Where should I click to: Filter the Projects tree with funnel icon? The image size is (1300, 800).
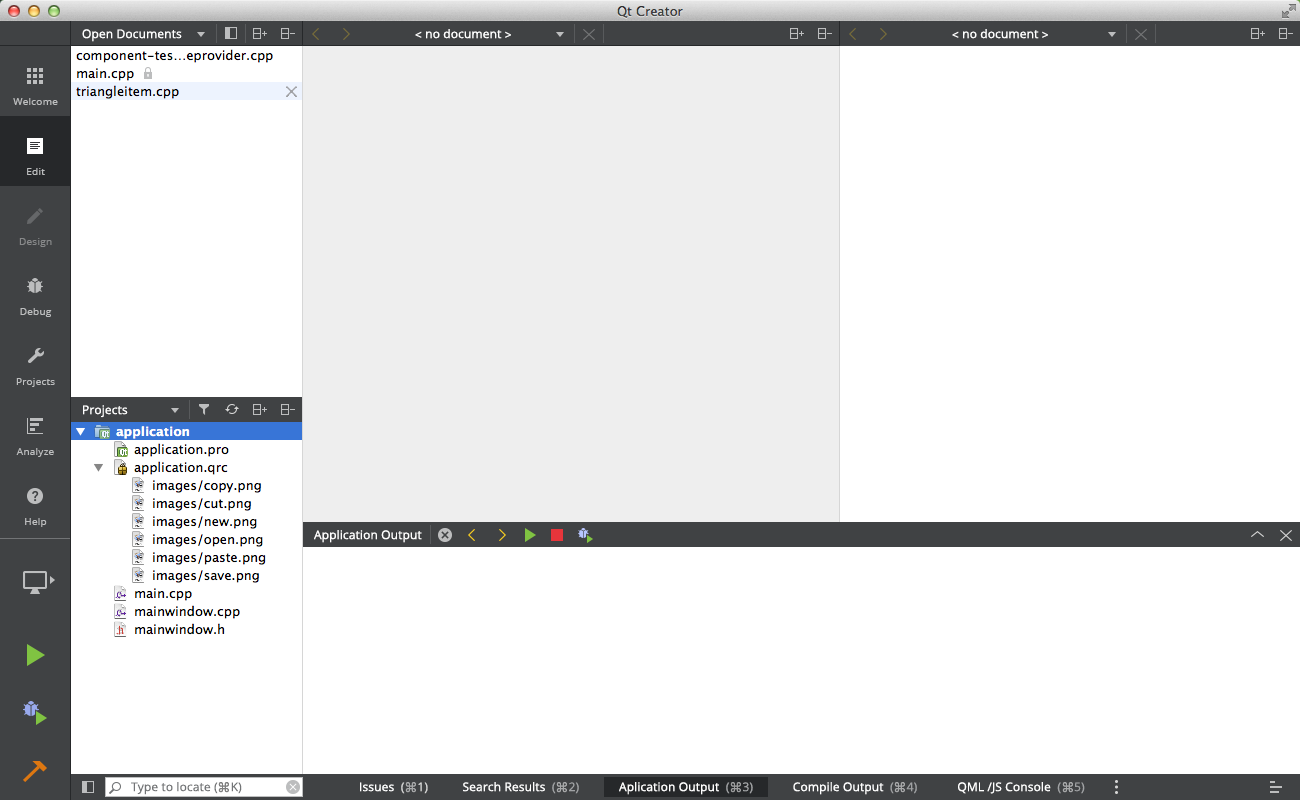pyautogui.click(x=204, y=410)
